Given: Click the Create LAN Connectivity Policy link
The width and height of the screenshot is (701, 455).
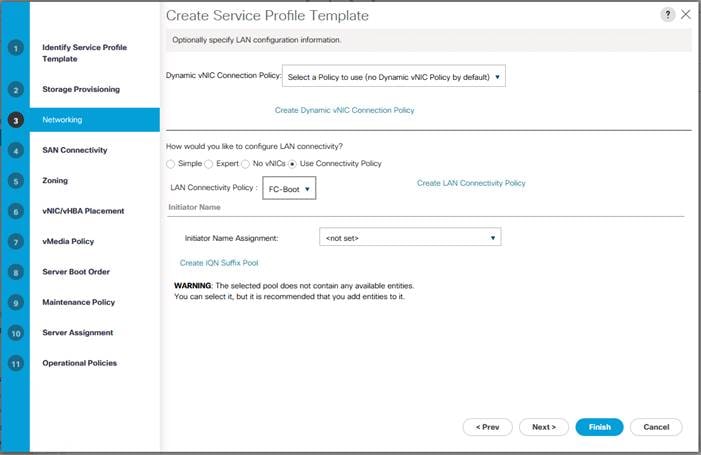Looking at the screenshot, I should point(471,183).
